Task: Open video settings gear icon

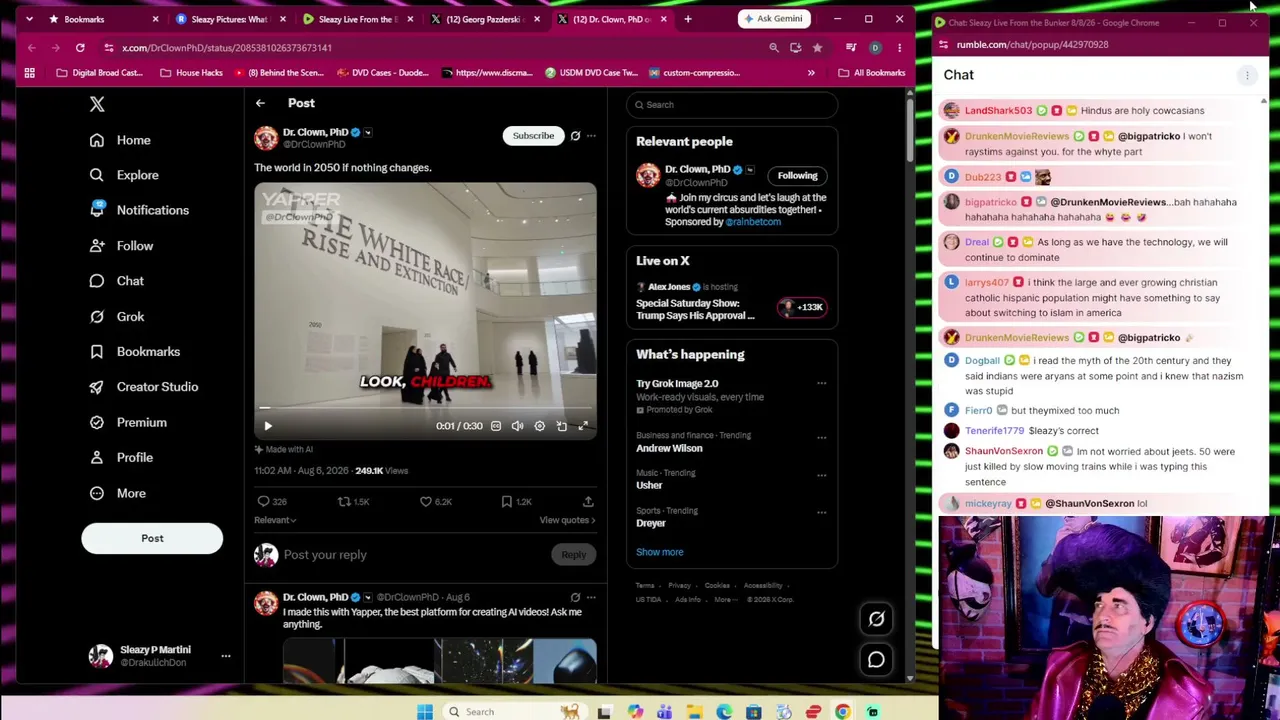Action: coord(539,426)
